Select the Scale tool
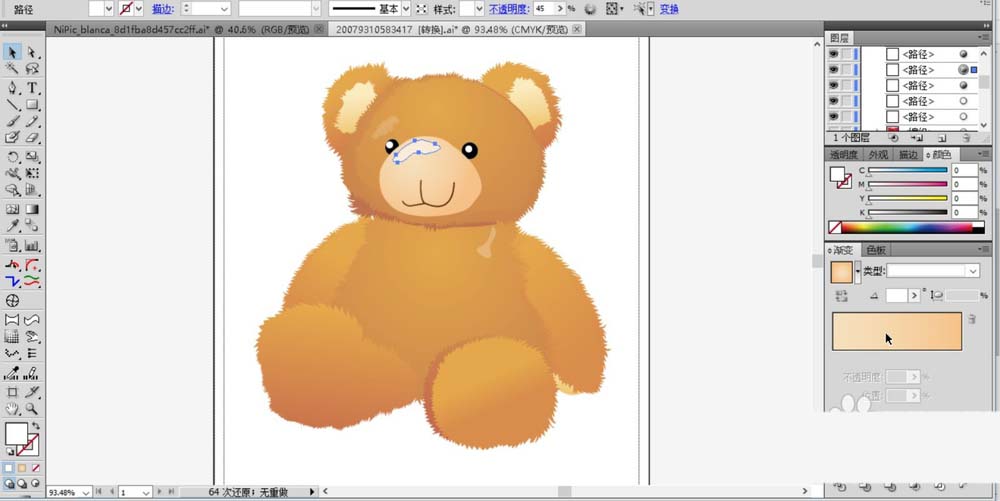Viewport: 1000px width, 501px height. pos(32,157)
